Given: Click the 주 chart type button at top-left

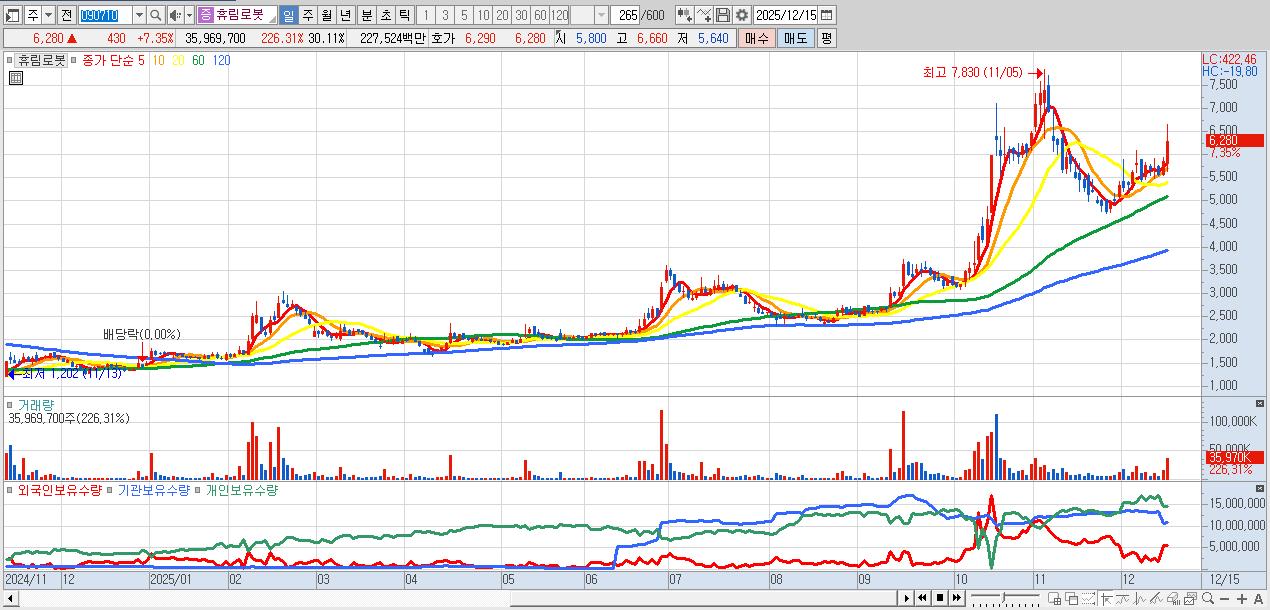Looking at the screenshot, I should [33, 15].
